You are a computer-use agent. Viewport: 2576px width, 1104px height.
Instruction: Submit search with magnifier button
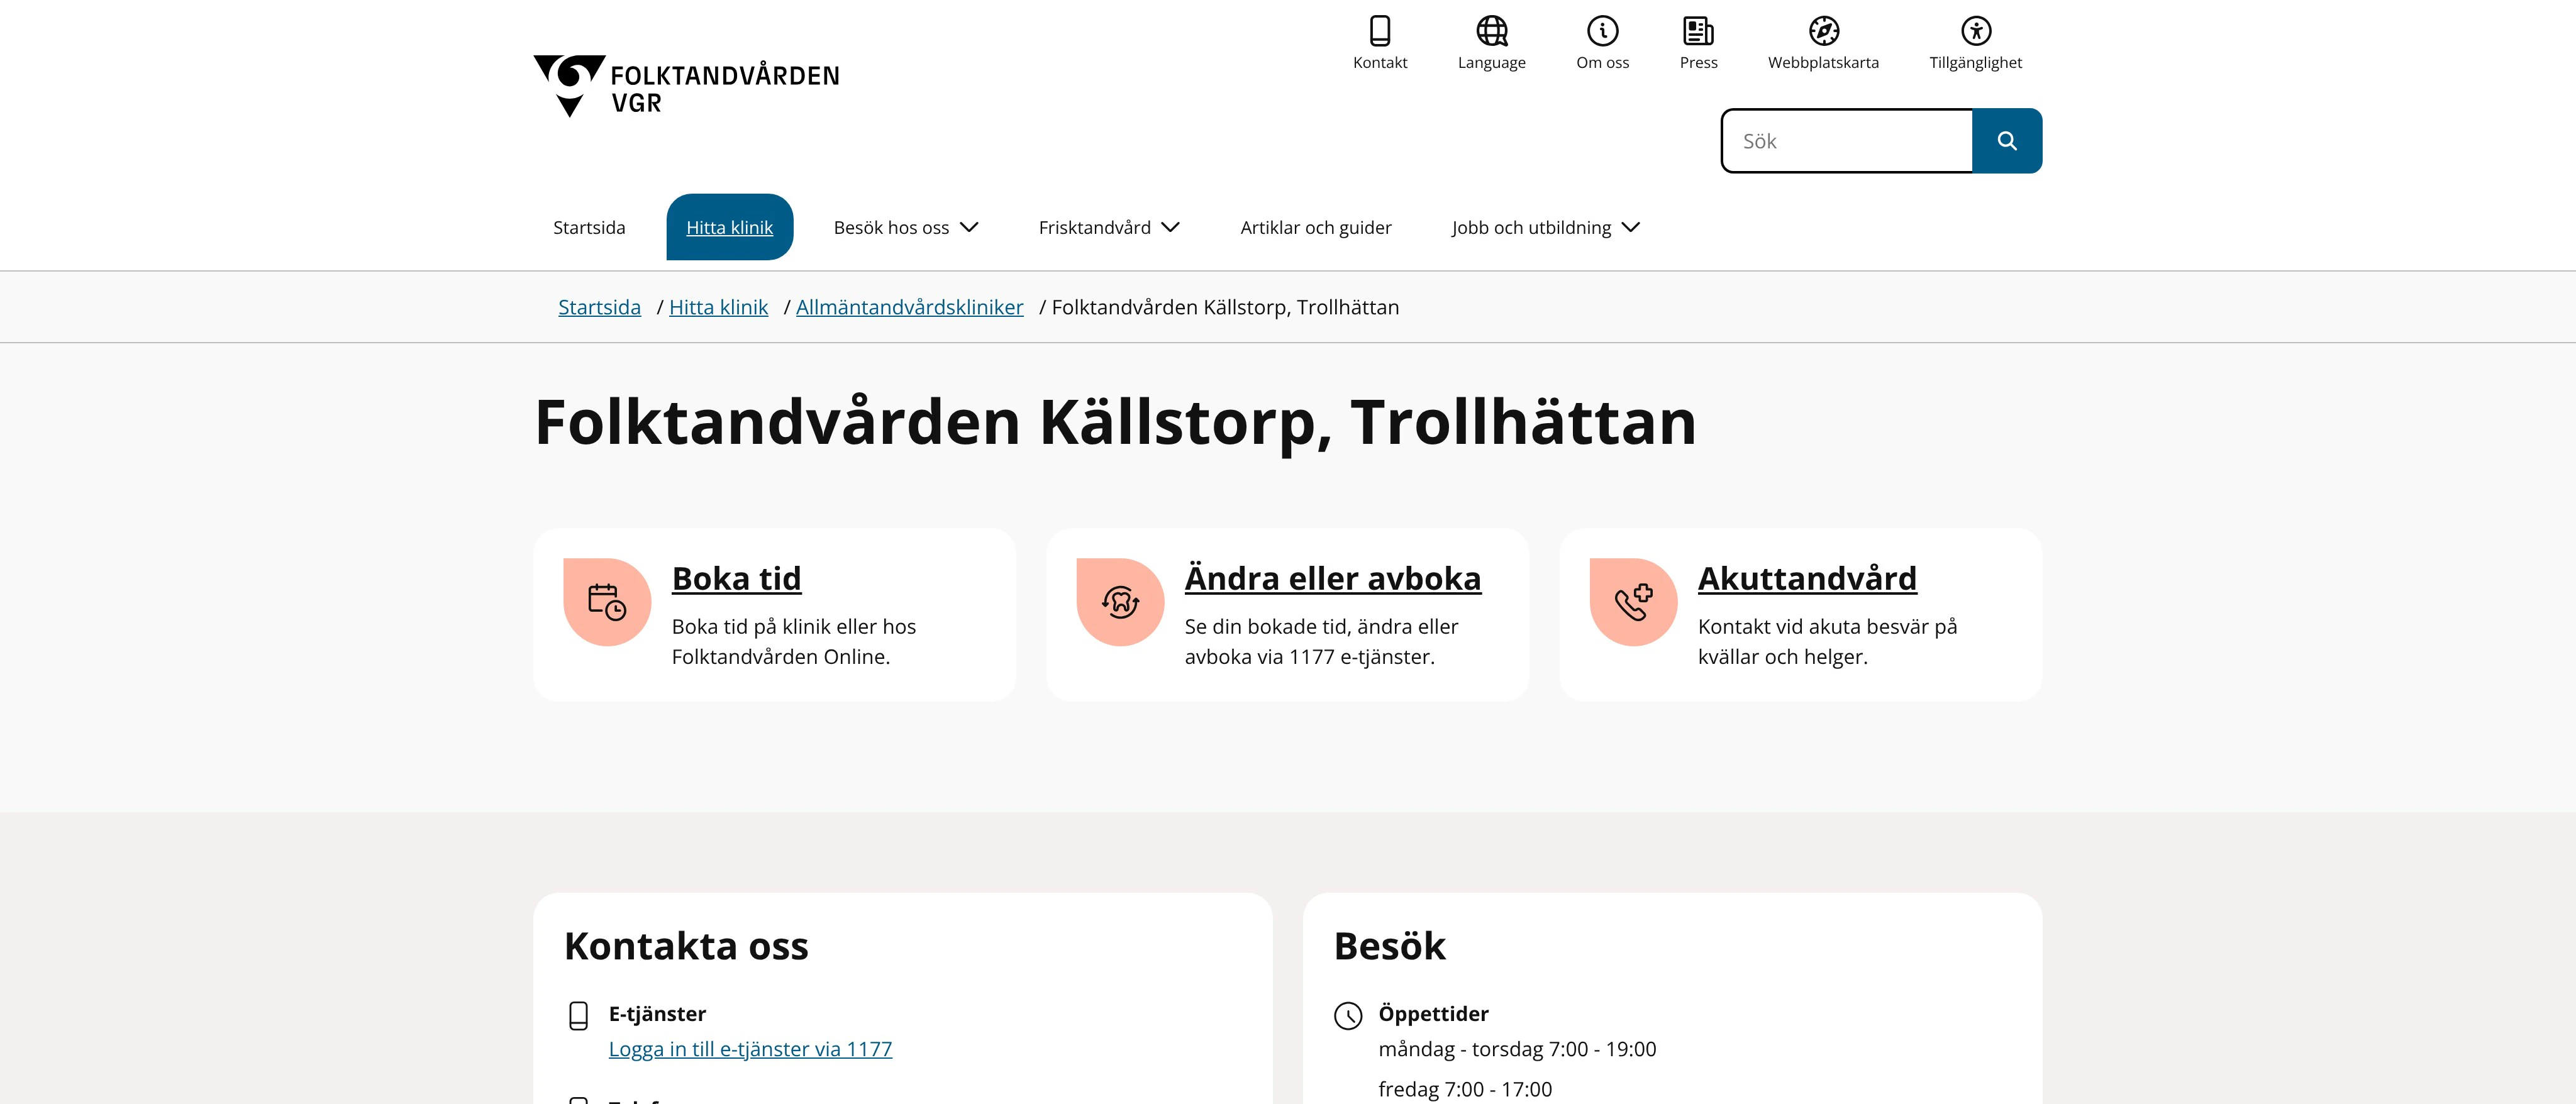pos(2007,141)
